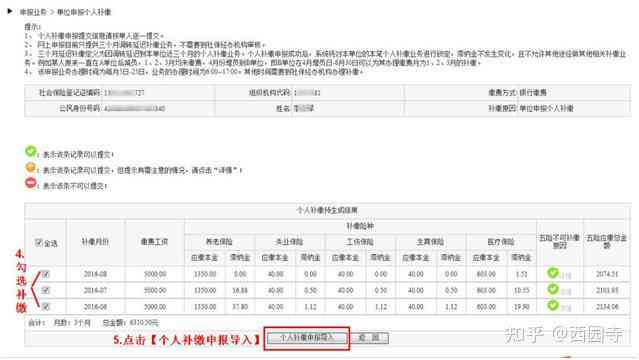
Task: Click the red no-entry legend icon
Action: (x=31, y=183)
